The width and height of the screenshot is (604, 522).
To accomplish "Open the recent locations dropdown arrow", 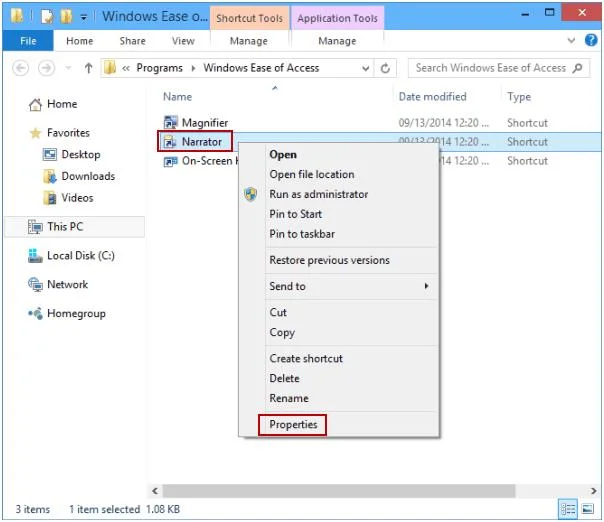I will click(68, 68).
